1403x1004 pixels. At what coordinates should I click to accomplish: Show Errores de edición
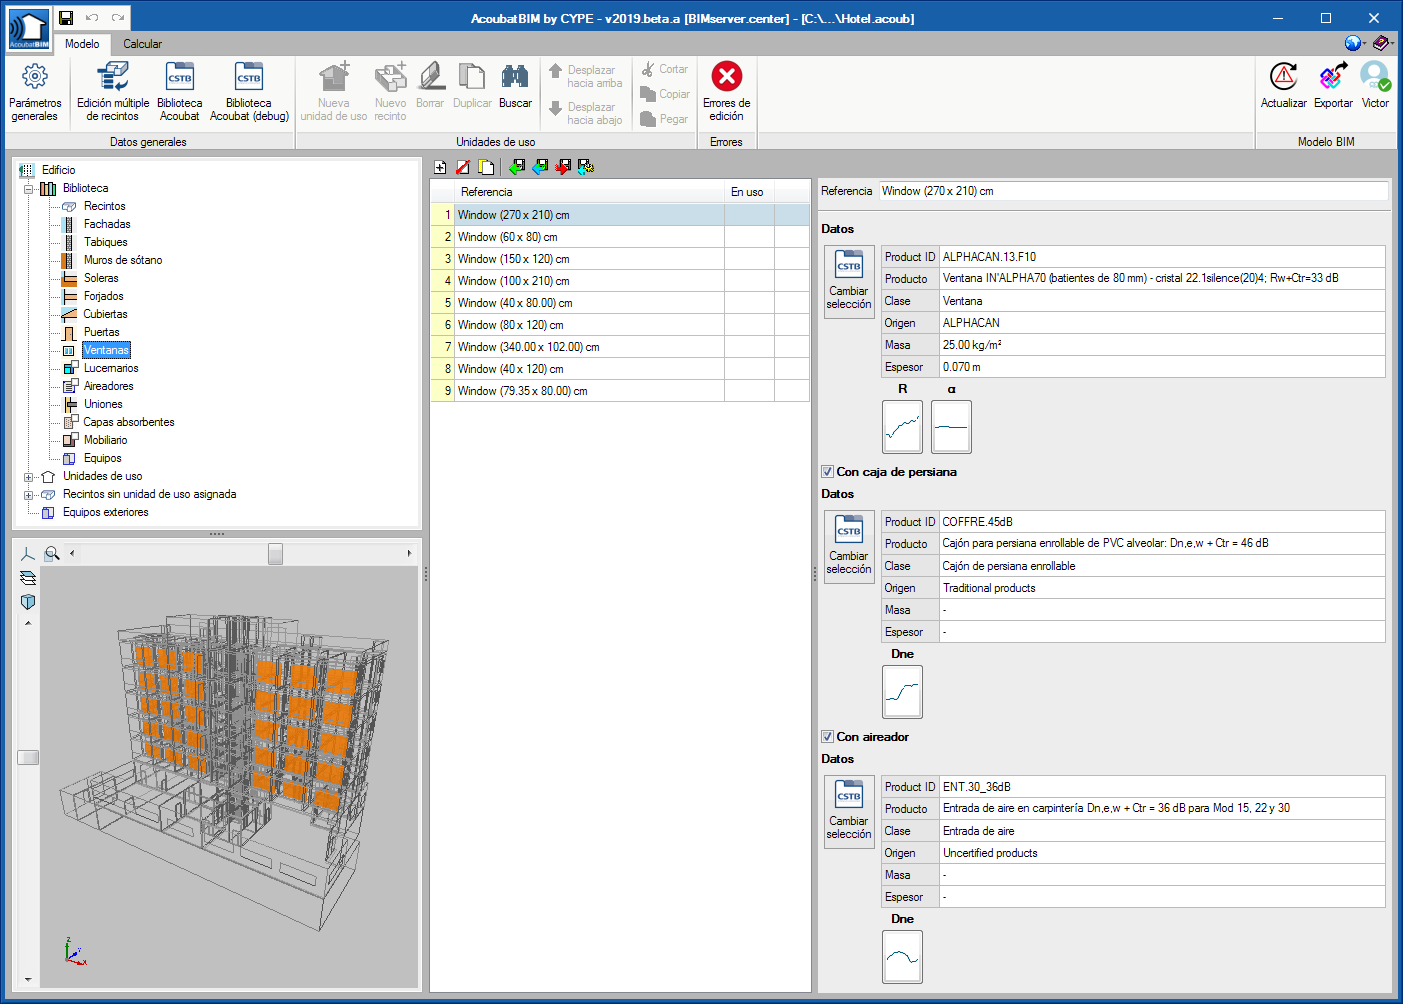point(726,92)
